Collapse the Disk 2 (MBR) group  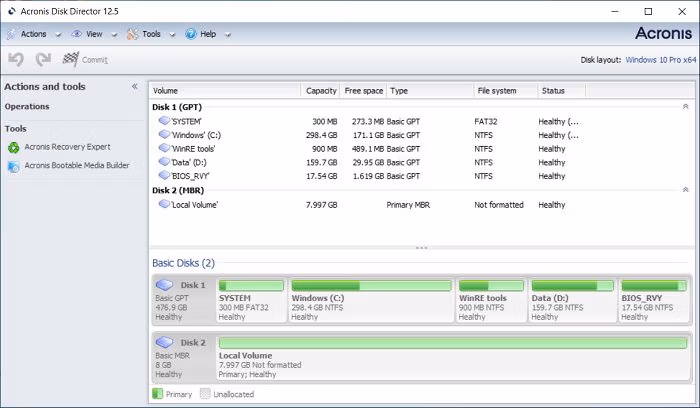click(686, 190)
